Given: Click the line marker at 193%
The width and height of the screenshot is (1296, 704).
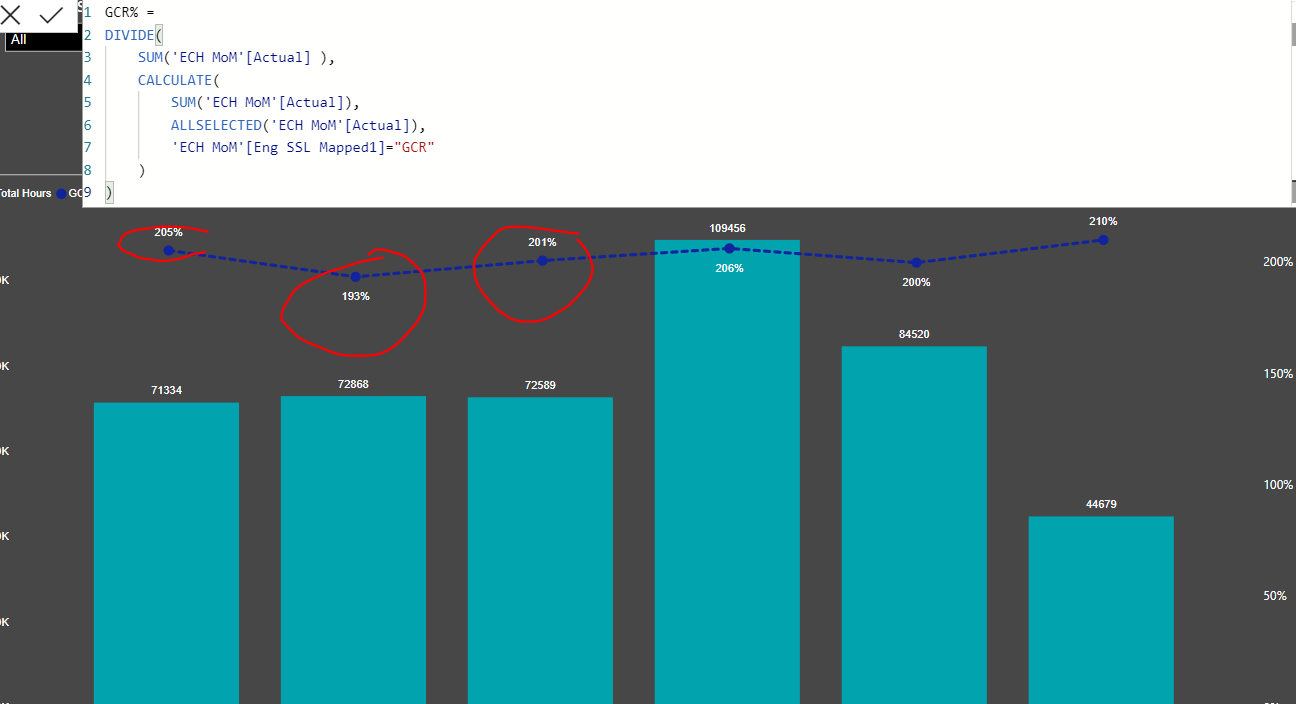Looking at the screenshot, I should click(x=356, y=277).
